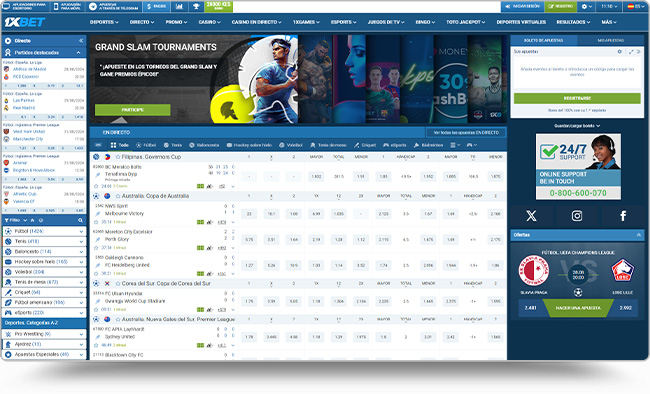Viewport: 650px width, 394px height.
Task: Favorite the Filipinas Governors Cup star
Action: point(118,157)
